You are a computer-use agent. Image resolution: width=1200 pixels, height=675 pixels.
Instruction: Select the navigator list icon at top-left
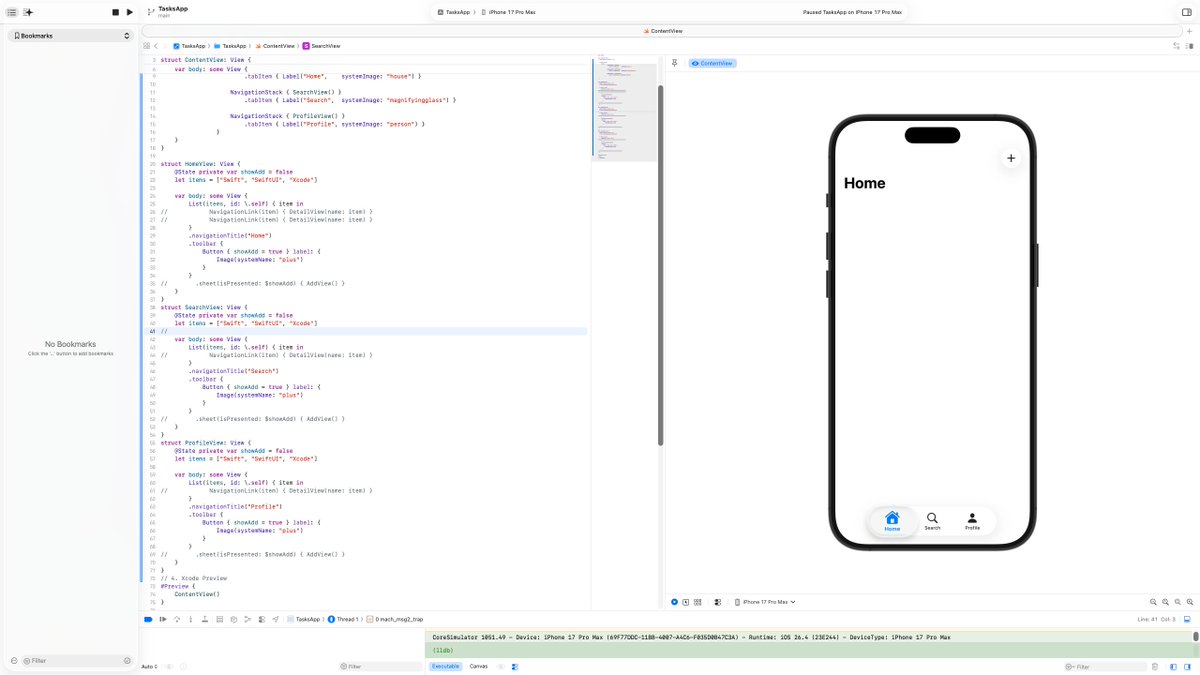click(13, 12)
